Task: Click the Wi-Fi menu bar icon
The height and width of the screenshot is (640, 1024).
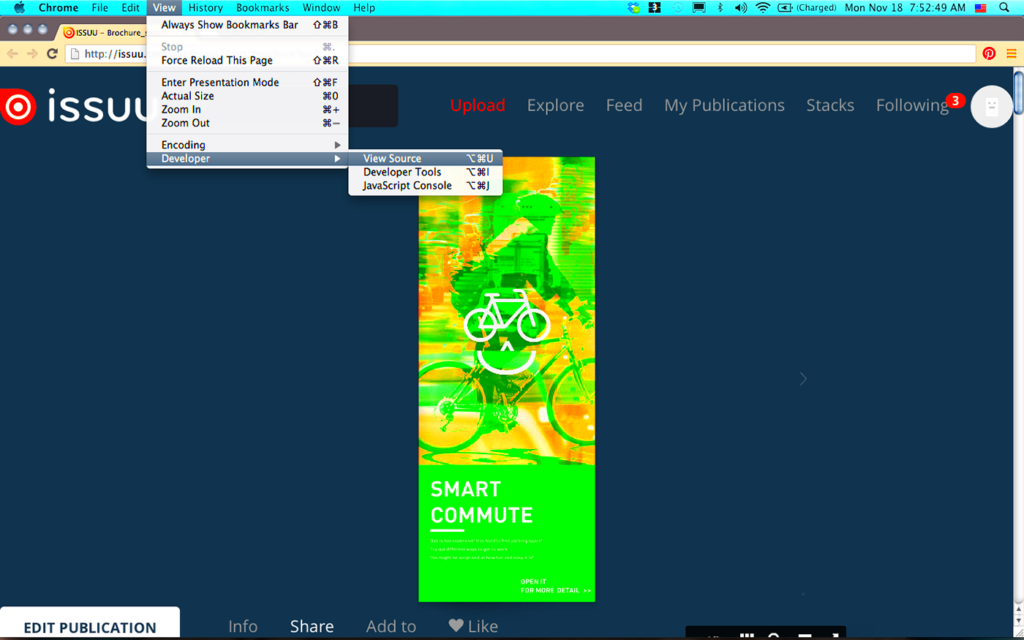Action: pyautogui.click(x=762, y=7)
